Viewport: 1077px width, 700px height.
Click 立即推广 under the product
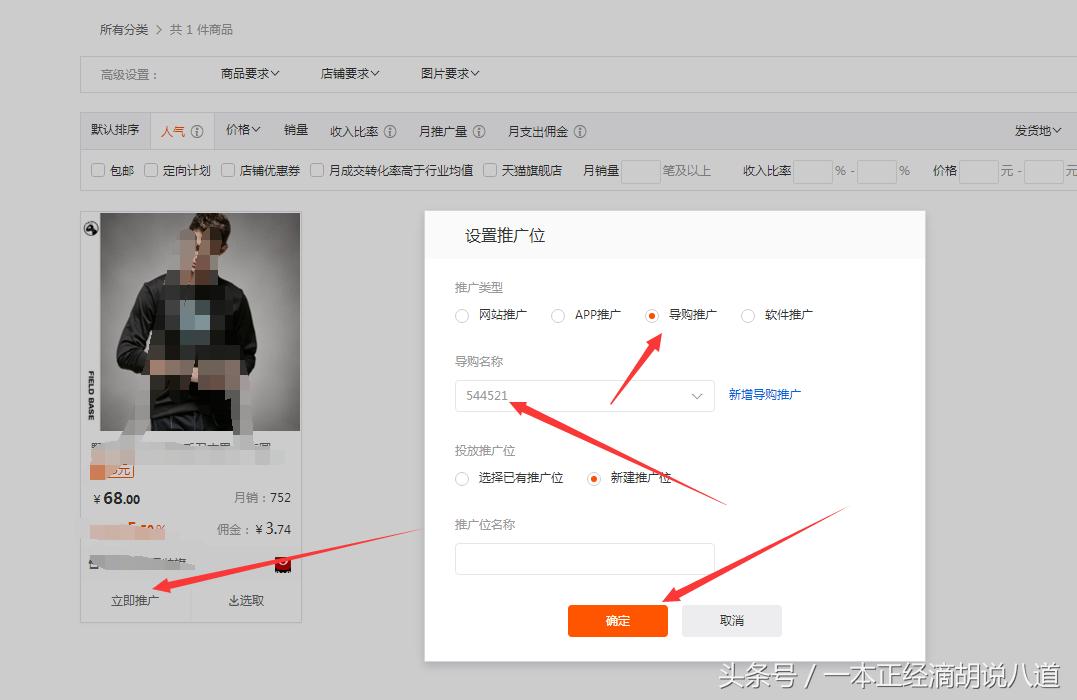coord(137,597)
